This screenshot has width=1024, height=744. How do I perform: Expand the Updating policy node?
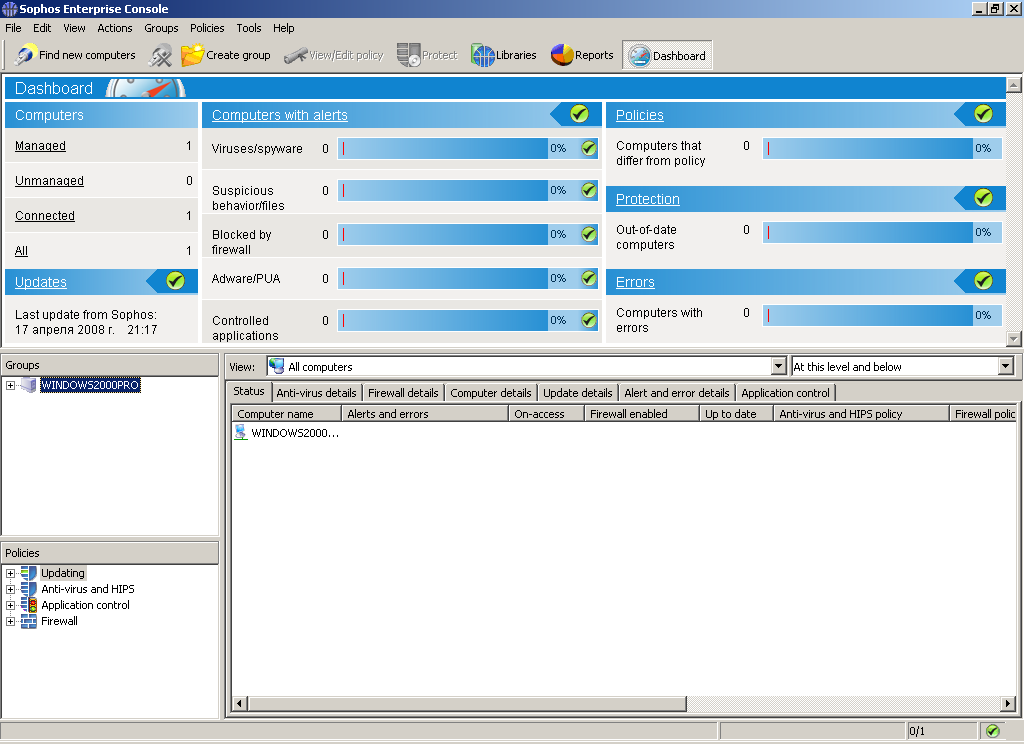tap(10, 574)
